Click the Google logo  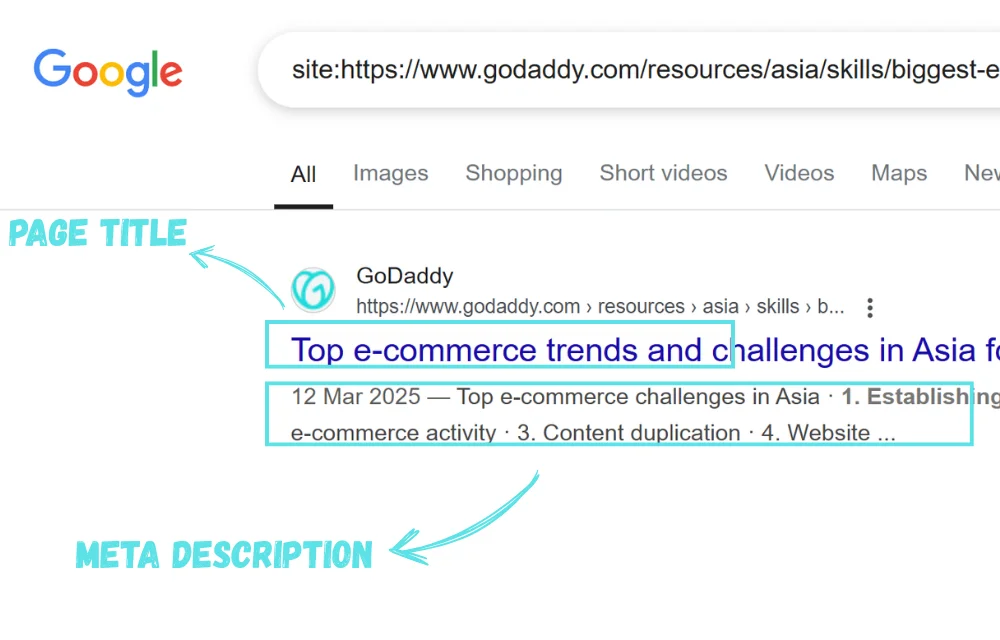[108, 70]
